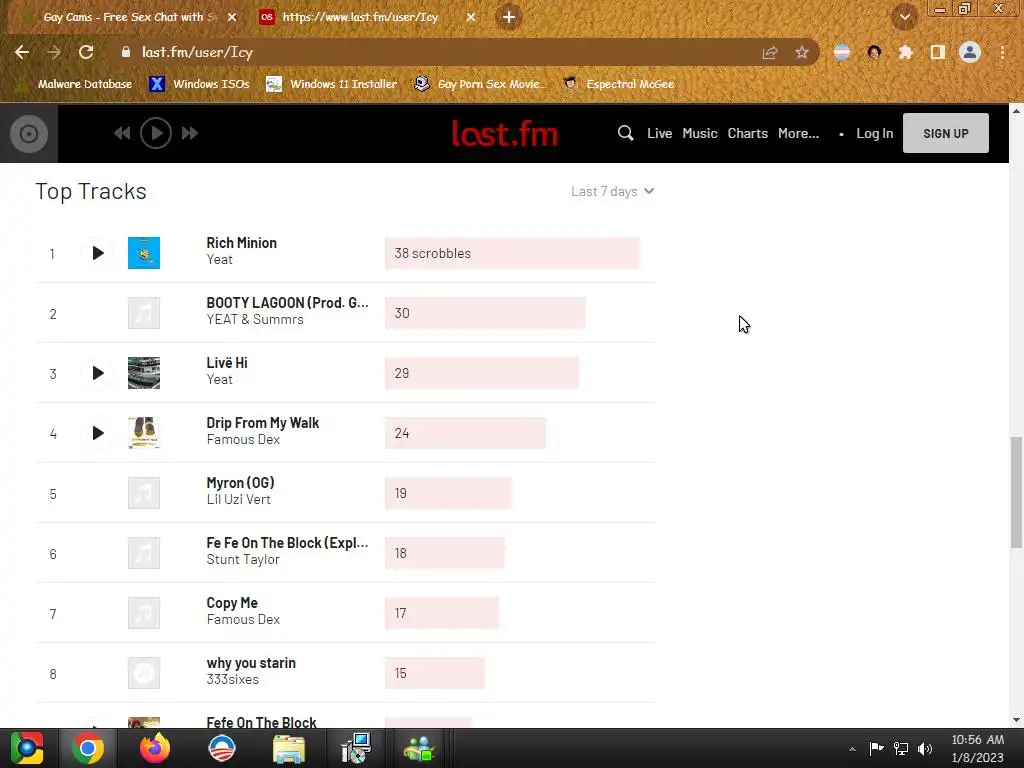This screenshot has width=1024, height=768.
Task: Reload the page
Action: click(x=86, y=52)
